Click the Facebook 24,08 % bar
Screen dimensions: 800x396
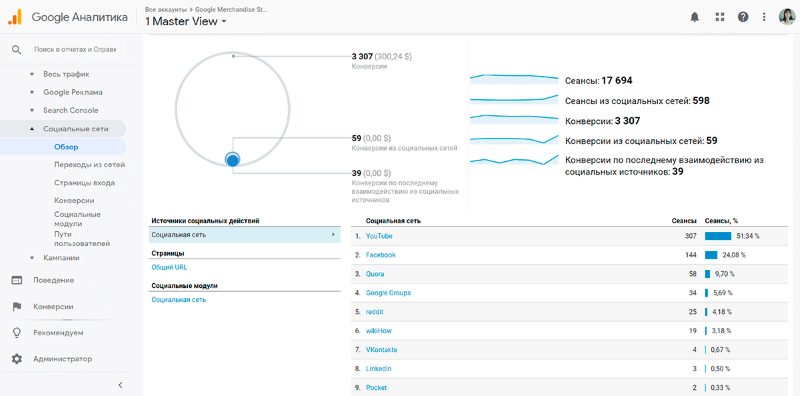click(x=711, y=255)
